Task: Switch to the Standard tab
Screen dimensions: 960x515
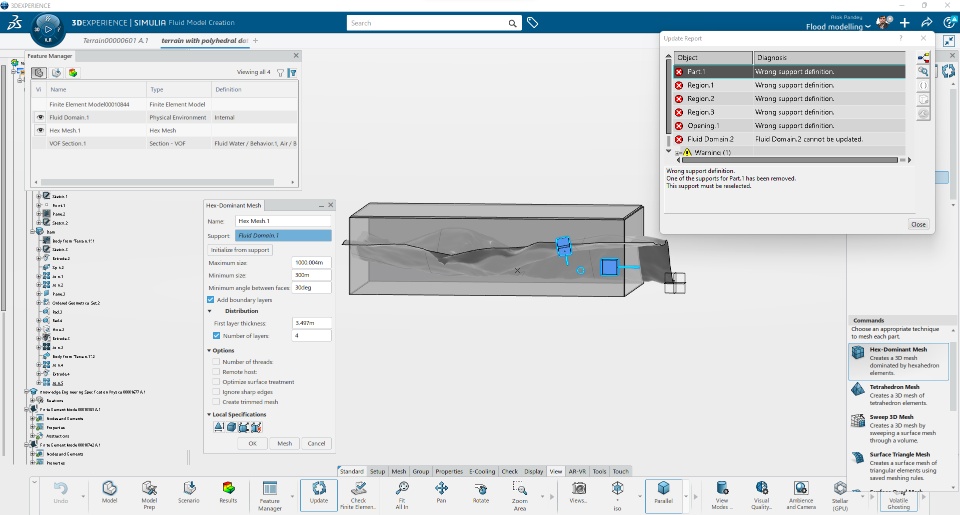Action: [351, 471]
